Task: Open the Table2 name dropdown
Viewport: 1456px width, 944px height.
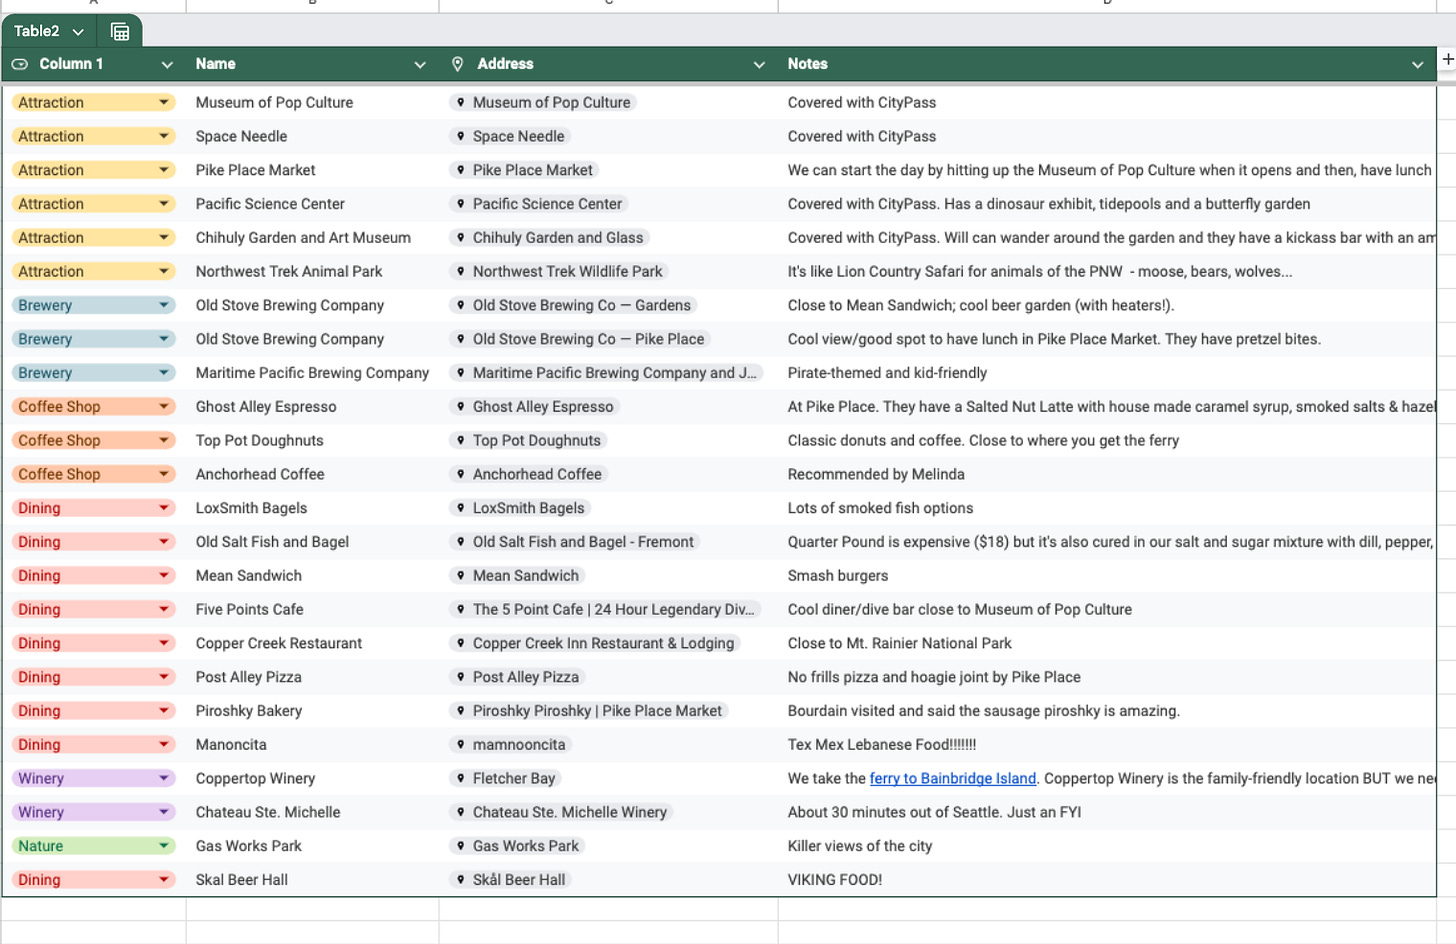Action: point(78,31)
